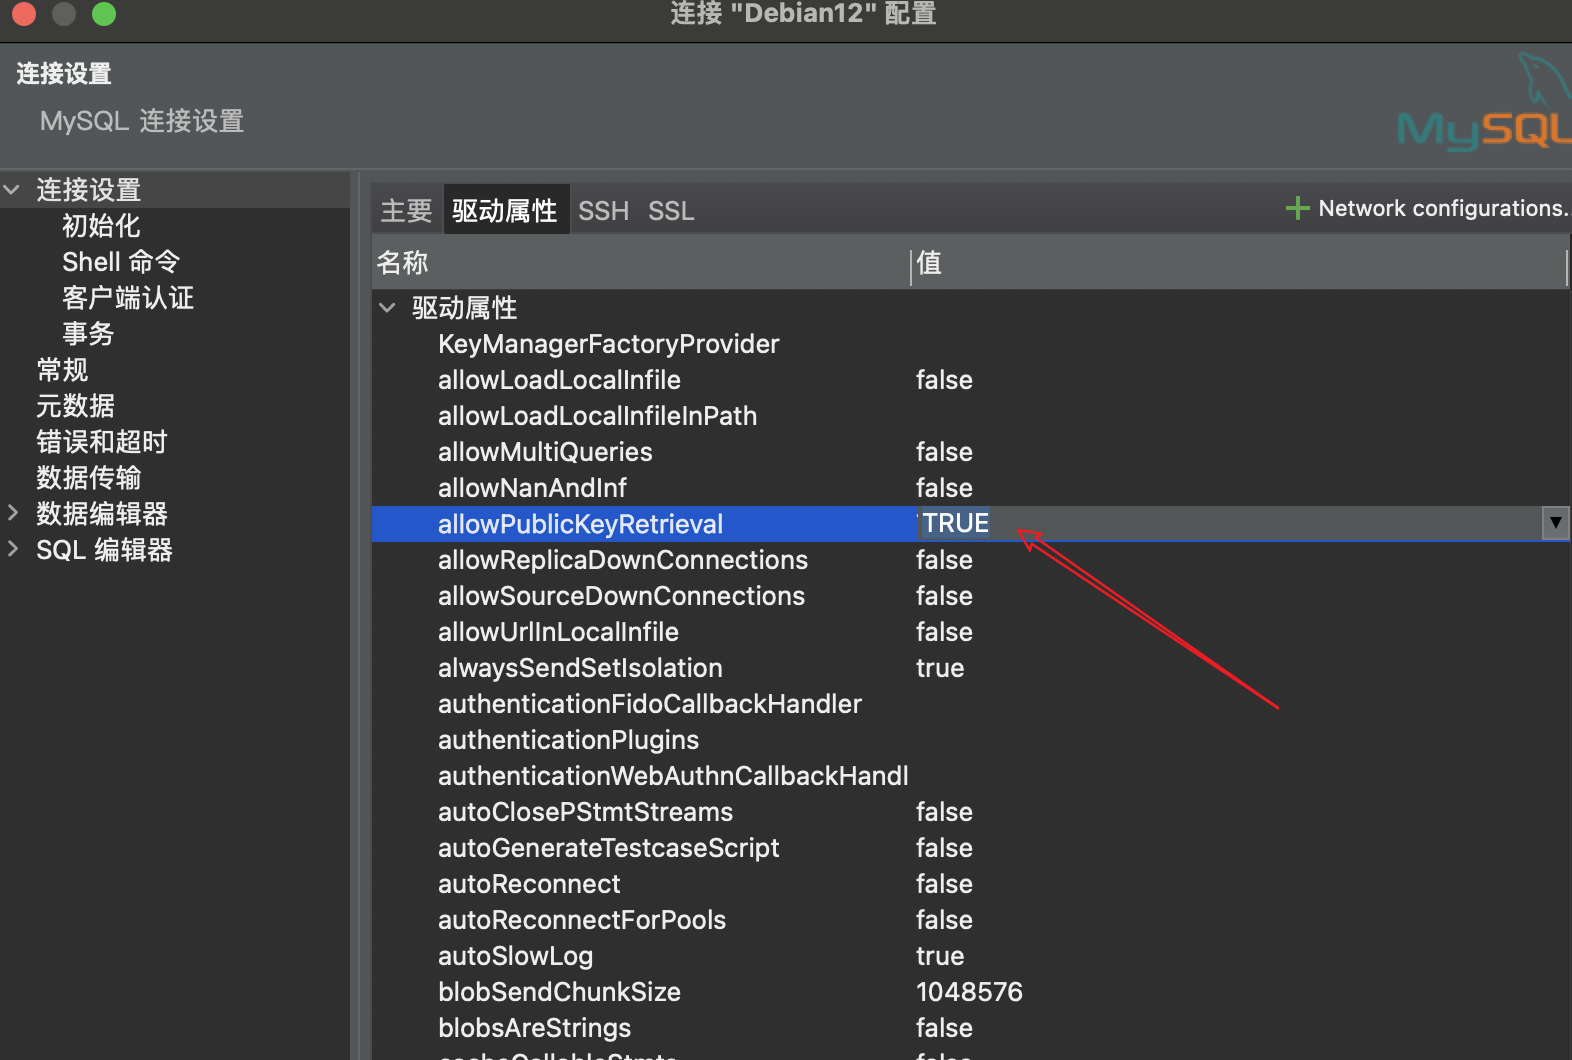The width and height of the screenshot is (1572, 1060).
Task: Click the 名称 column header
Action: [640, 263]
